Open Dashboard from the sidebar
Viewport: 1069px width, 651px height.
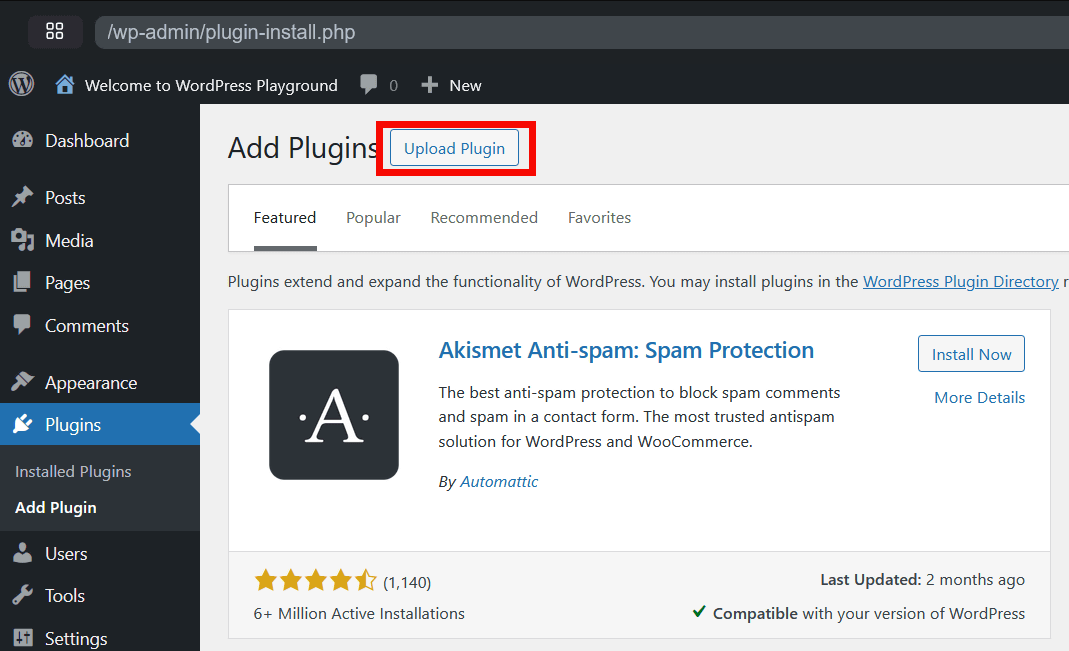[x=86, y=141]
